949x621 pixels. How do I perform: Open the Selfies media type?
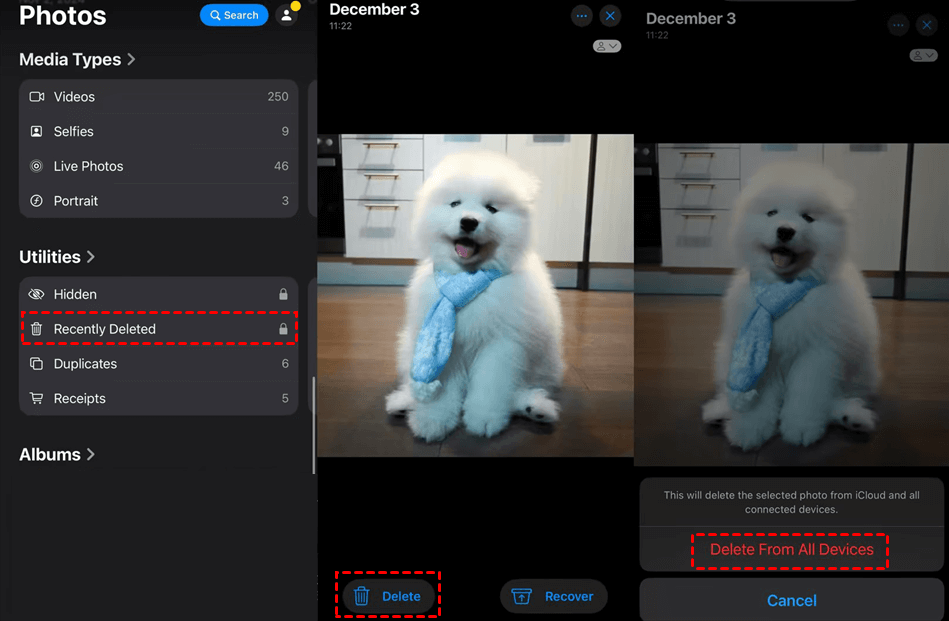(159, 131)
